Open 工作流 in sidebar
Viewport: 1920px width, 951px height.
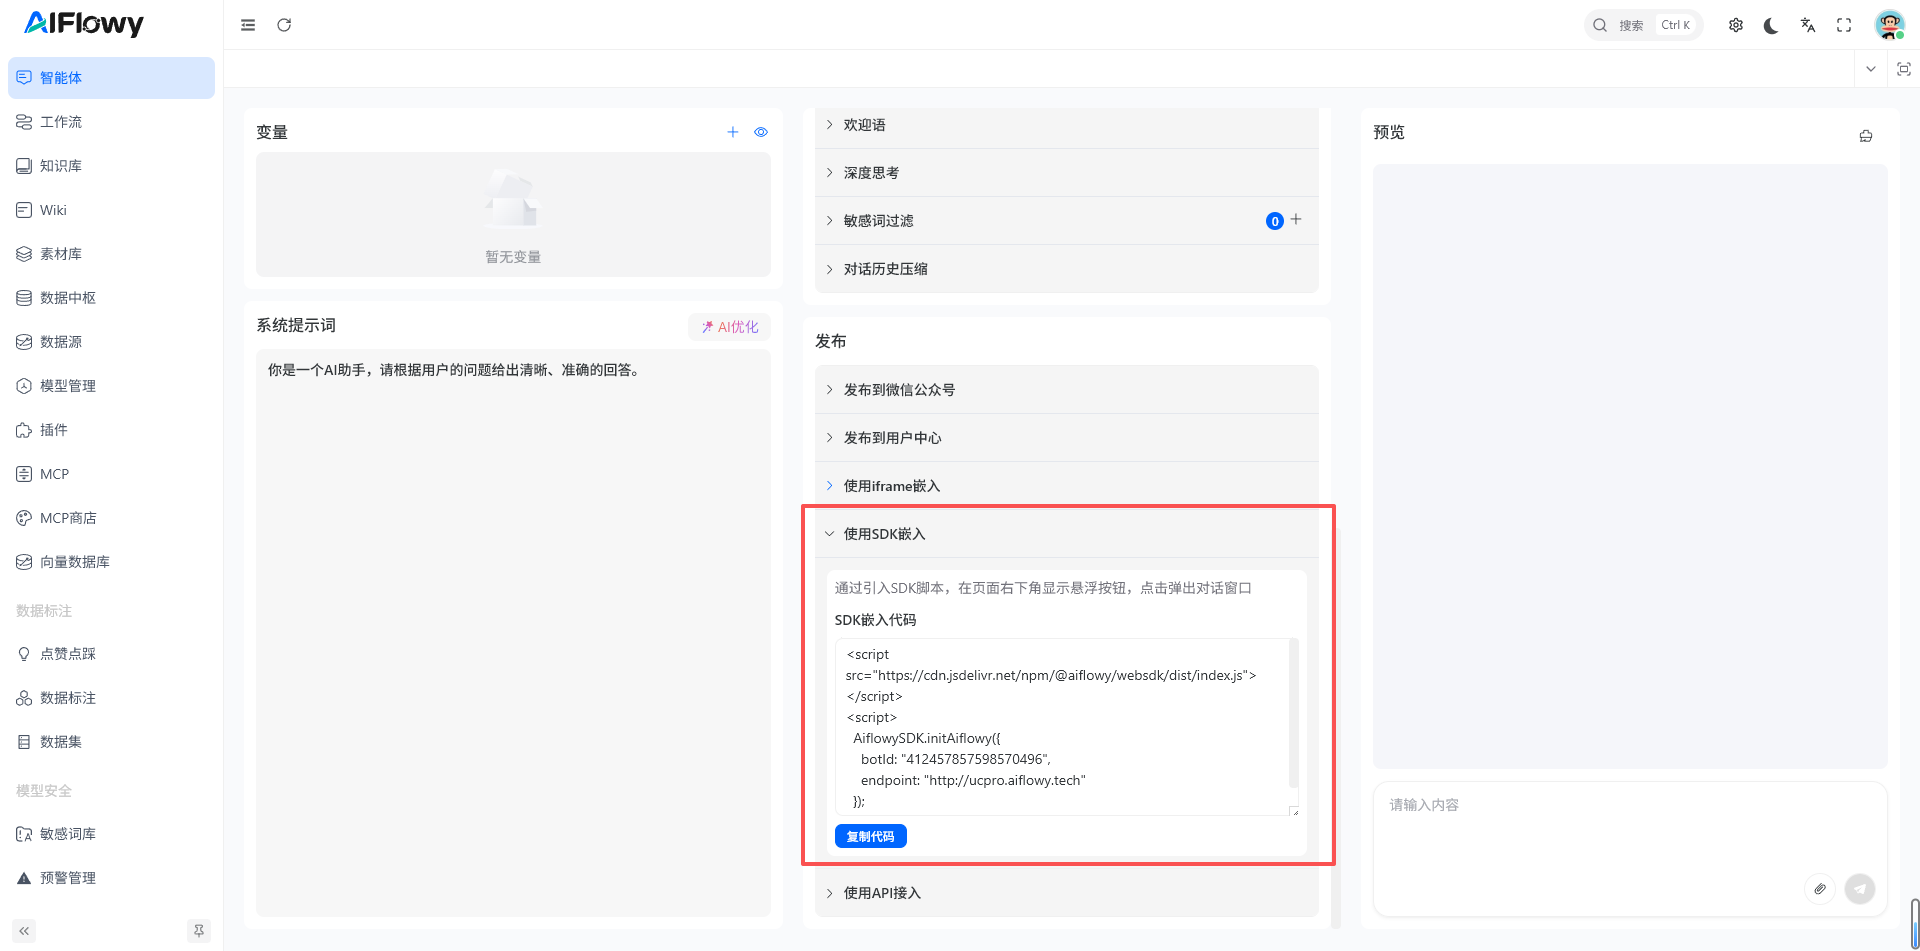(111, 122)
